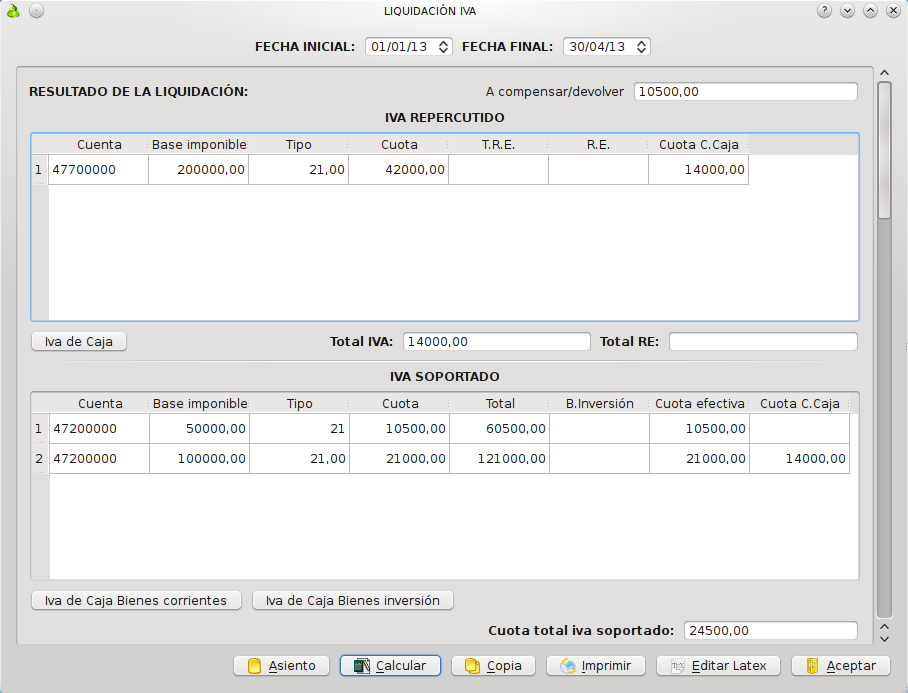Focus the Fecha Final field 30/04/13

coord(606,47)
